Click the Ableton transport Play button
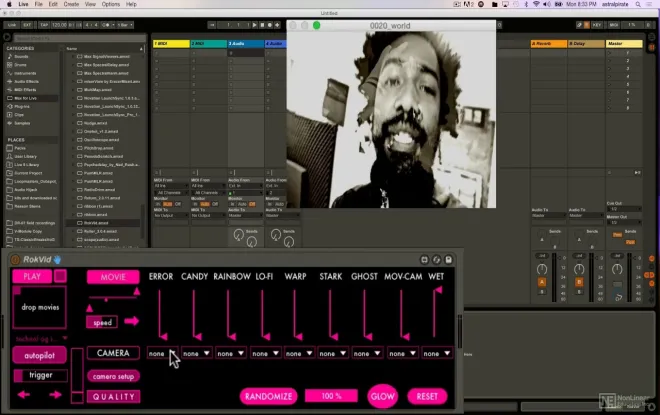The image size is (660, 415). click(x=254, y=25)
